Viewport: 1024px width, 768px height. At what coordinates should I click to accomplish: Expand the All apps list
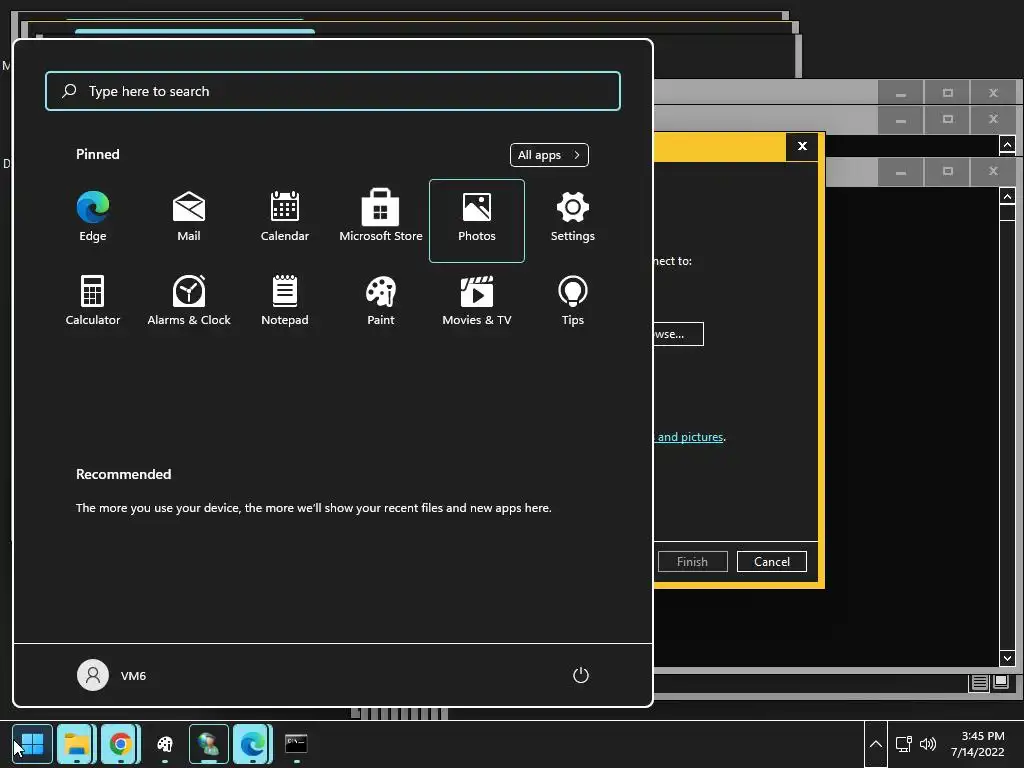coord(549,155)
